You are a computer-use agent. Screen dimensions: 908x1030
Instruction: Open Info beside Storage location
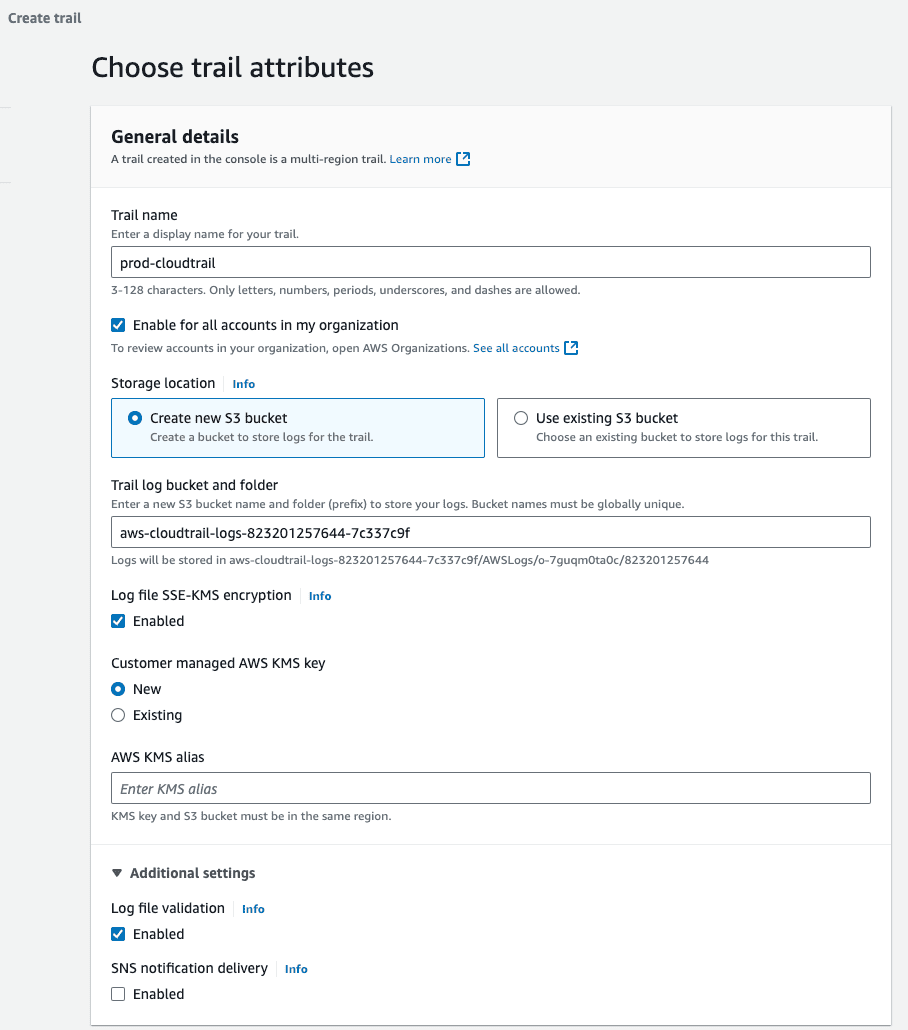[243, 383]
